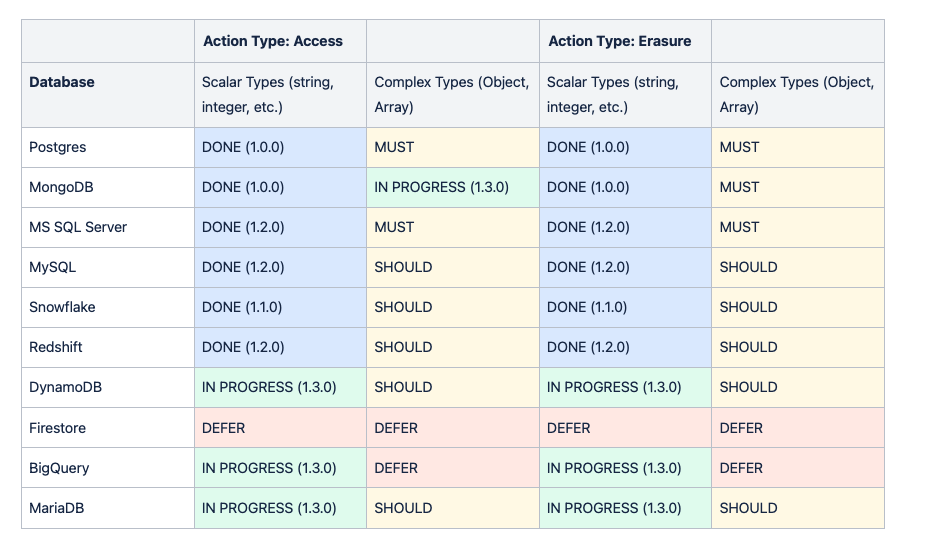Click Access Scalar Types (string, integer) header
Screen dimensions: 927x545
(x=280, y=95)
